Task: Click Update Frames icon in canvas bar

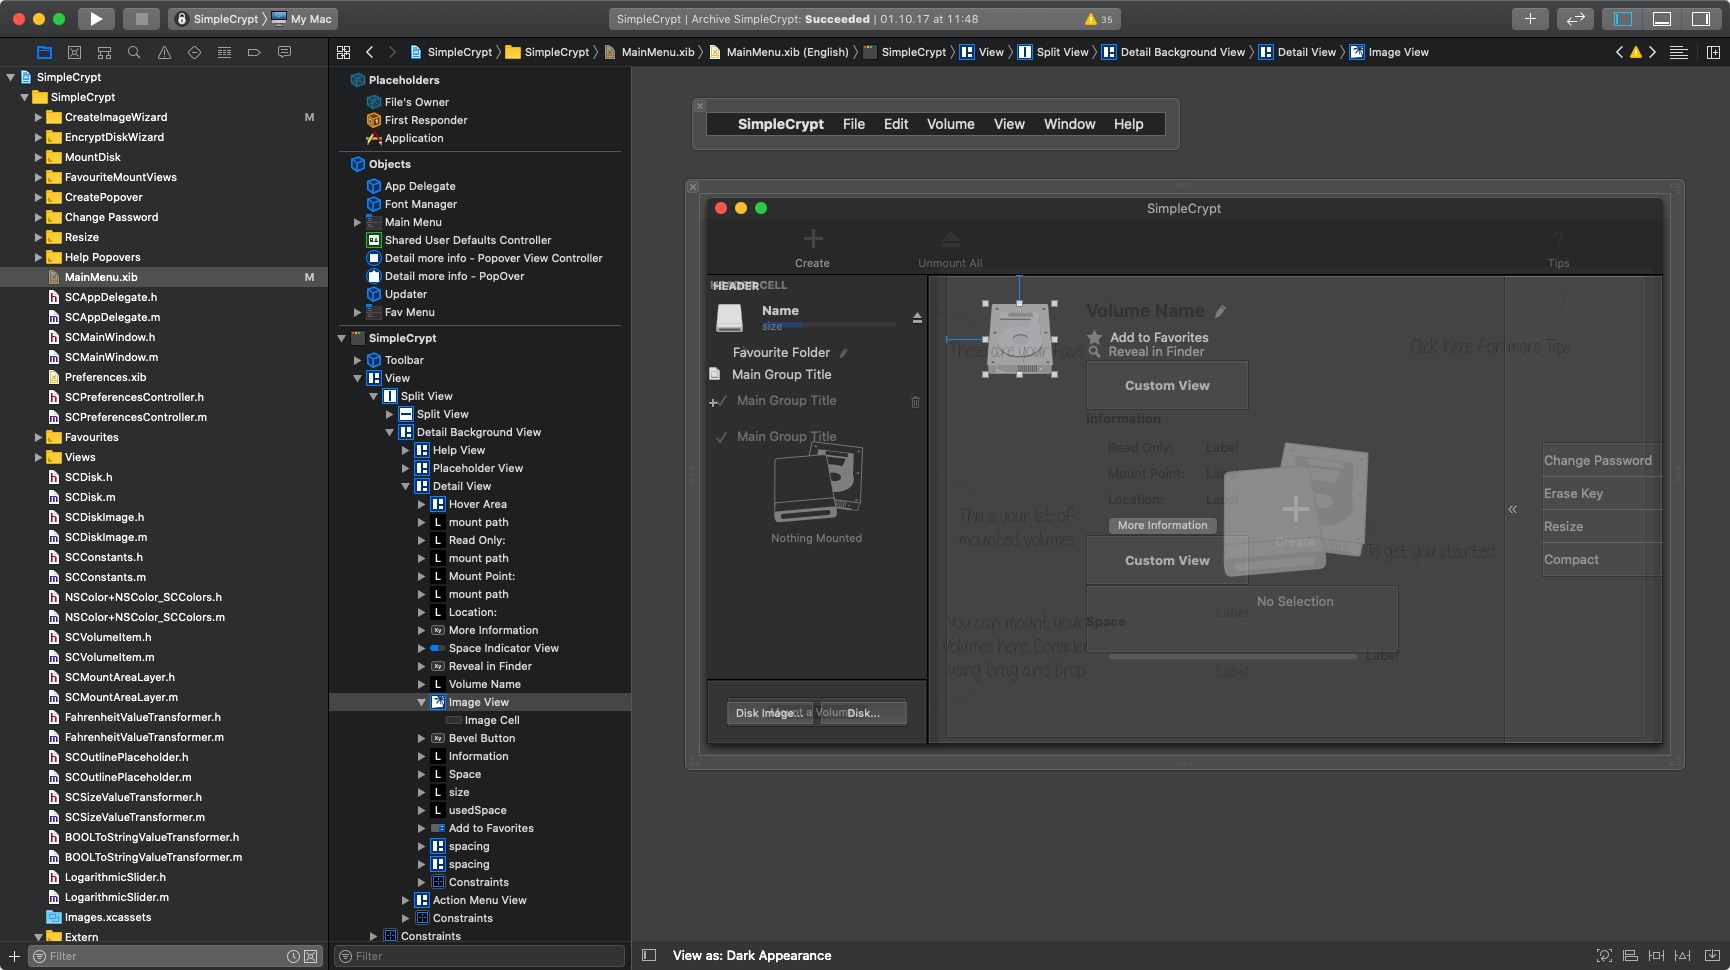Action: (x=1604, y=955)
